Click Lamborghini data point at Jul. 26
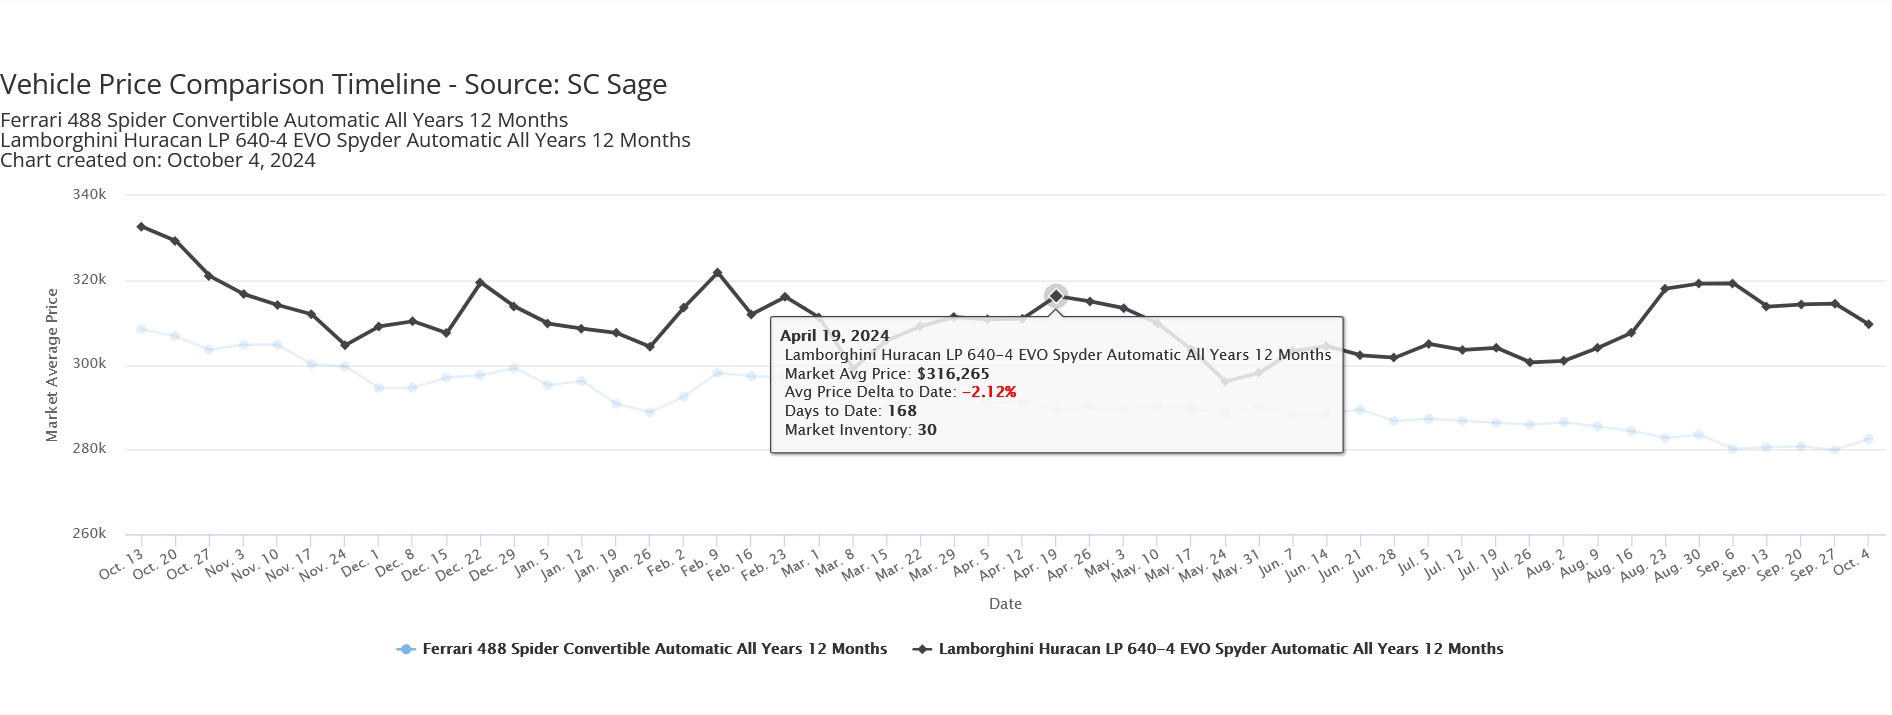 [1529, 362]
